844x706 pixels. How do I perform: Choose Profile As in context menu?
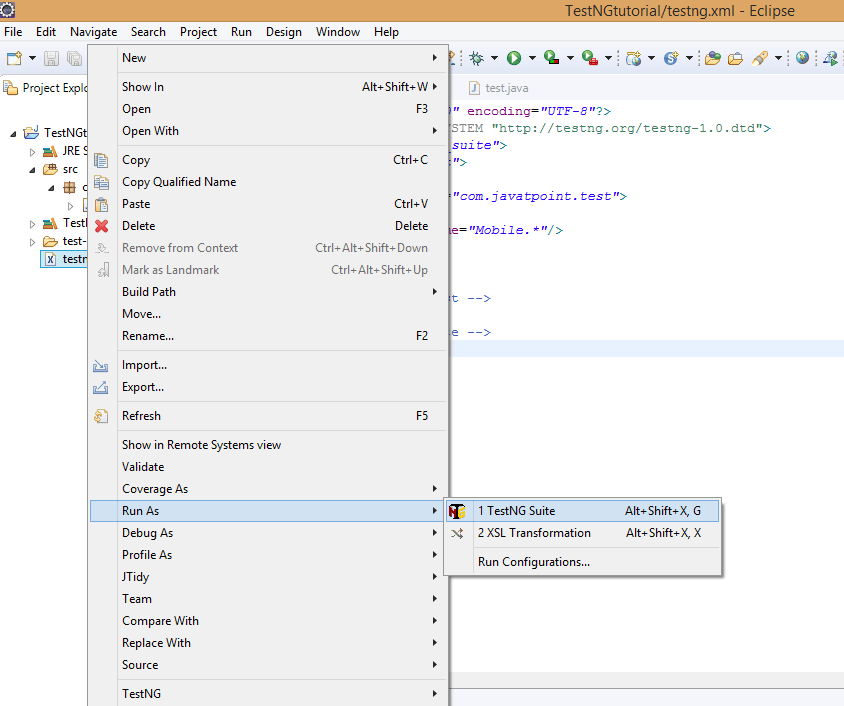coord(268,555)
